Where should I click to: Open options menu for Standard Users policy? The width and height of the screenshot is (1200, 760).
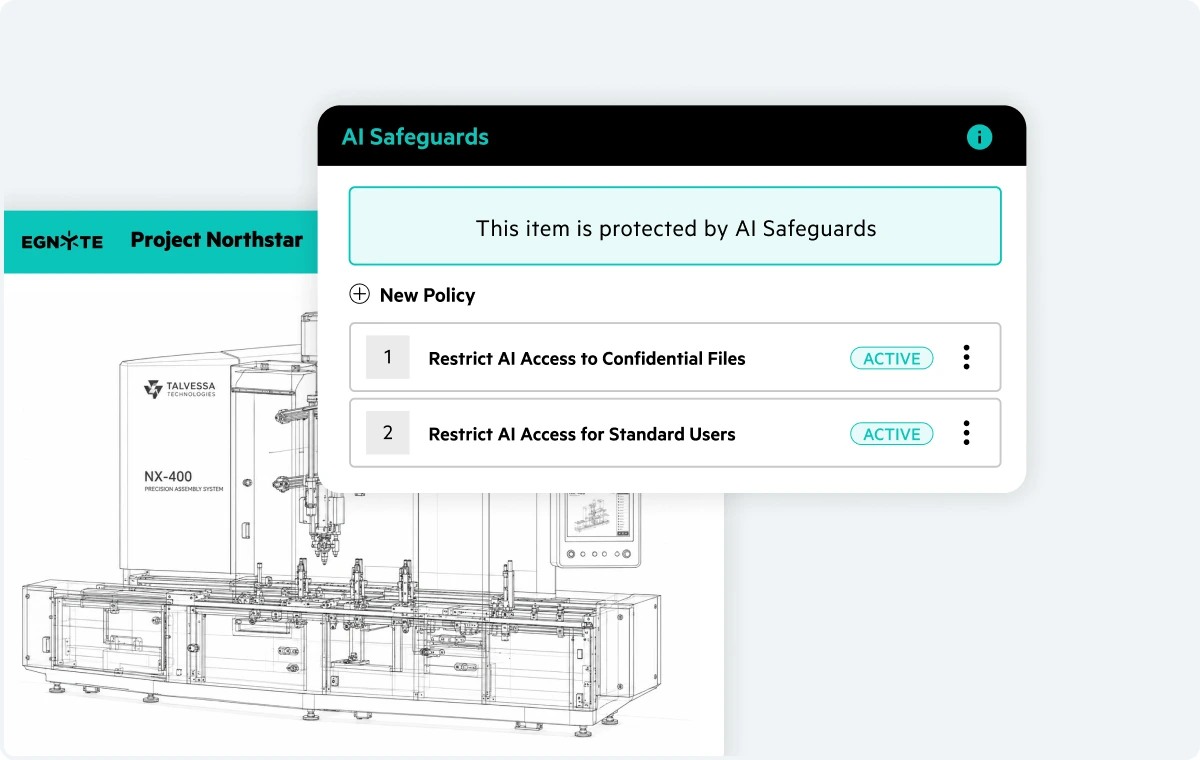[966, 433]
